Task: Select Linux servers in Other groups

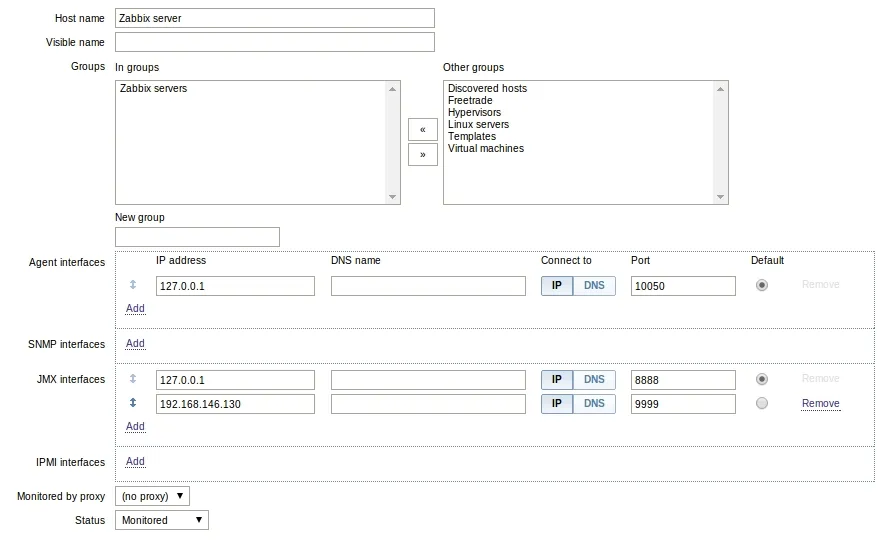Action: tap(478, 124)
